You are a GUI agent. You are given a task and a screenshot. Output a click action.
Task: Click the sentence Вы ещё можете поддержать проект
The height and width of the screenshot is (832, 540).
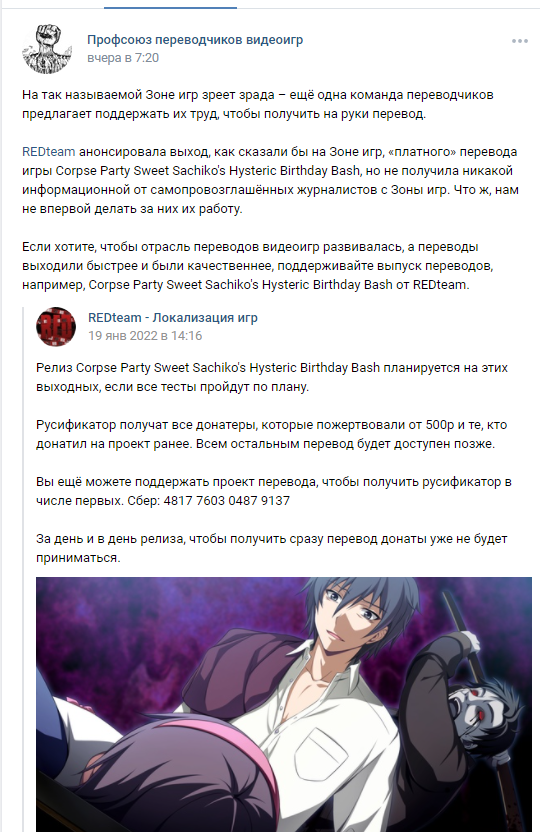[274, 491]
